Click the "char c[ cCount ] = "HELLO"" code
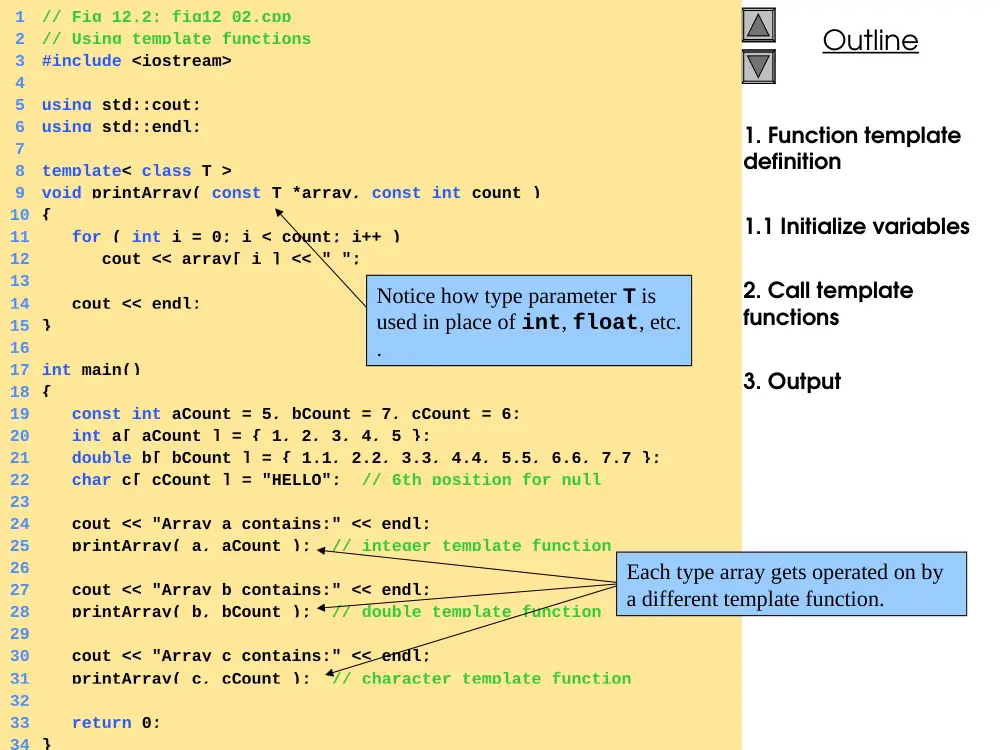The height and width of the screenshot is (750, 1000). tap(206, 480)
